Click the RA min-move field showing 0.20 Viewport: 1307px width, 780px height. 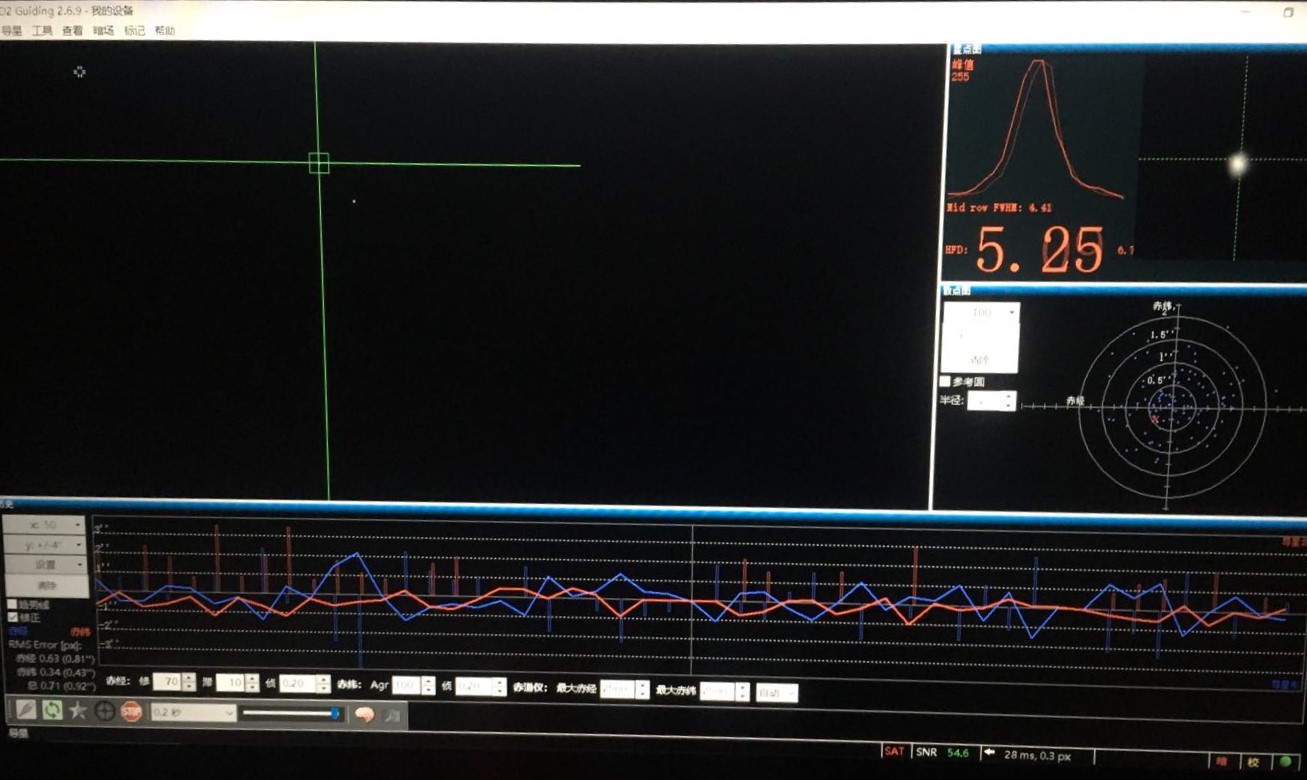pos(297,684)
